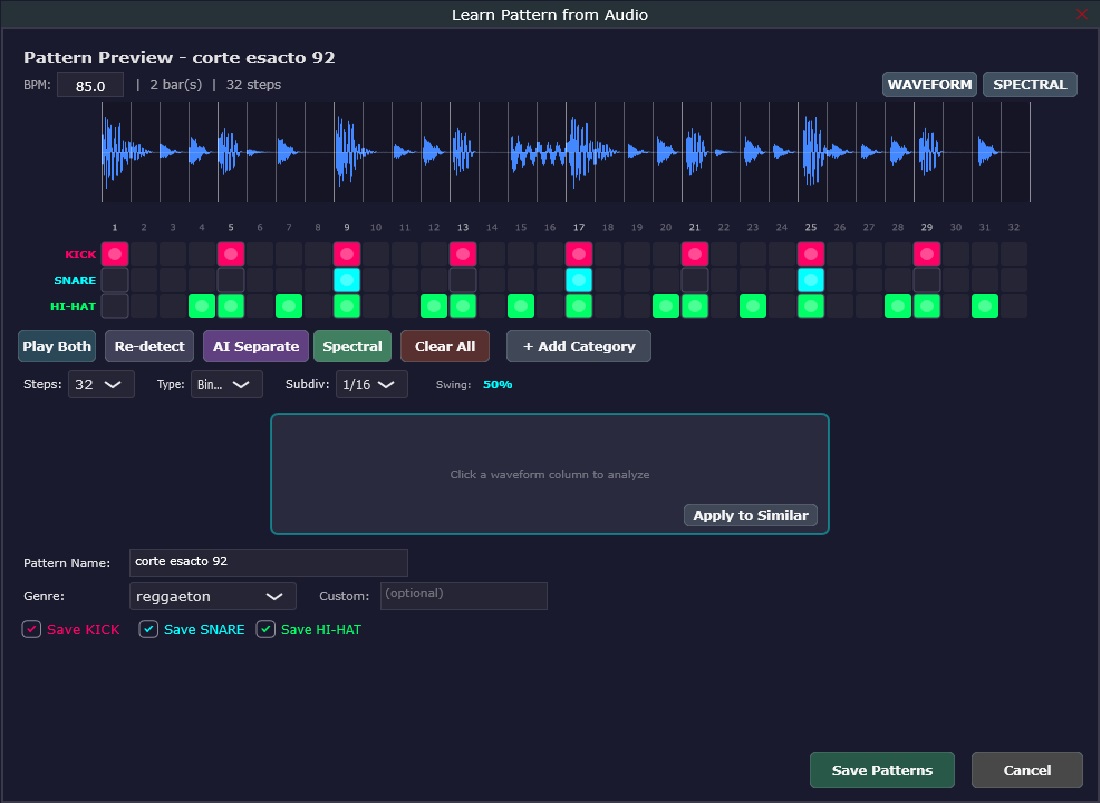Open the Steps dropdown showing 32
Image resolution: width=1100 pixels, height=803 pixels.
[101, 384]
